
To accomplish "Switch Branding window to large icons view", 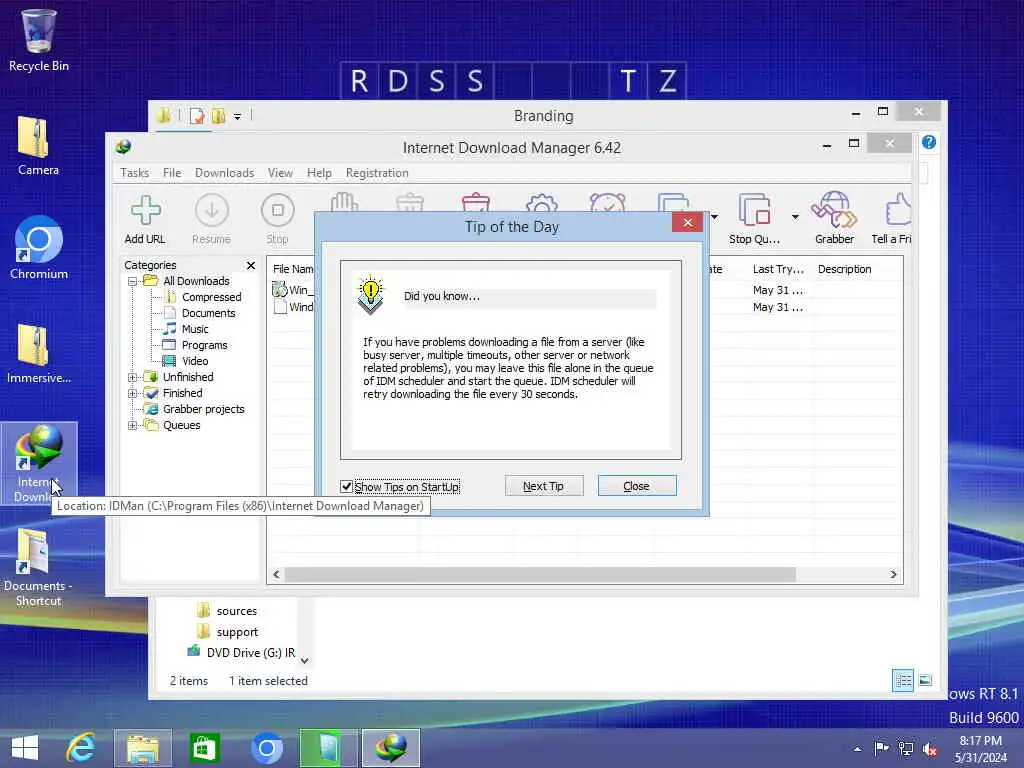I will 925,680.
